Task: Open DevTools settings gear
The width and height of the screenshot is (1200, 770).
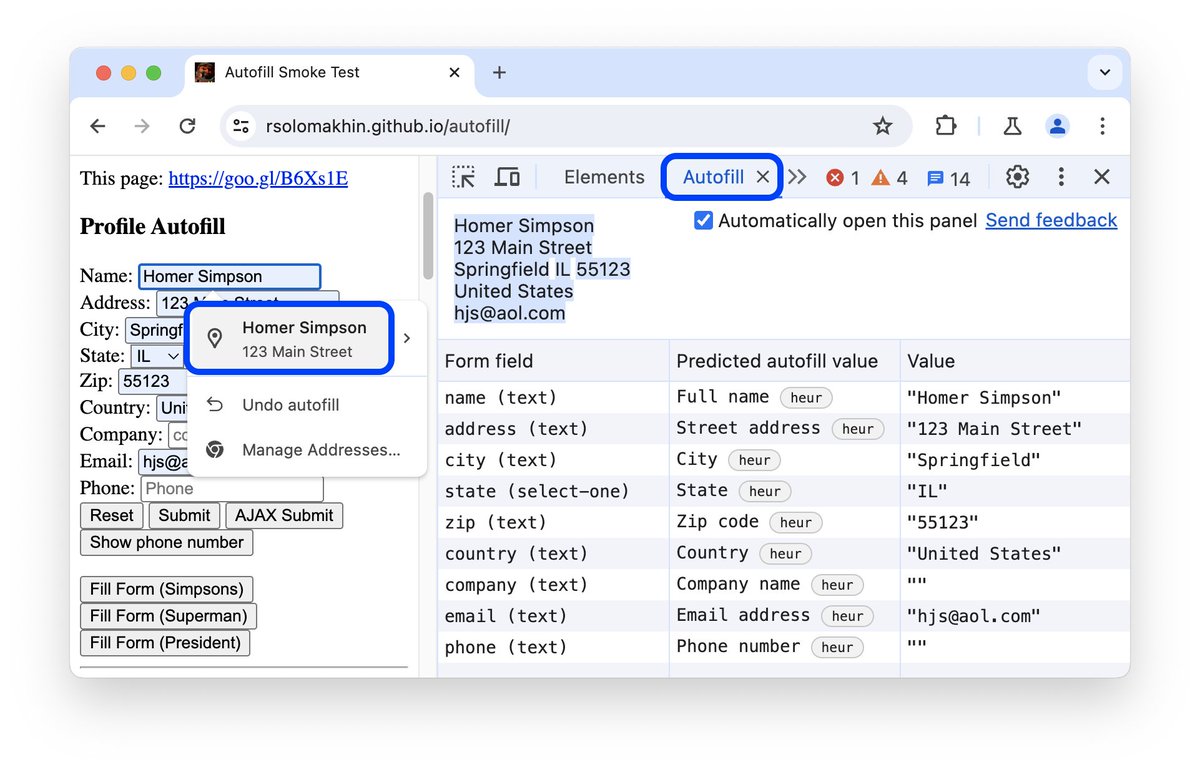Action: (1018, 177)
